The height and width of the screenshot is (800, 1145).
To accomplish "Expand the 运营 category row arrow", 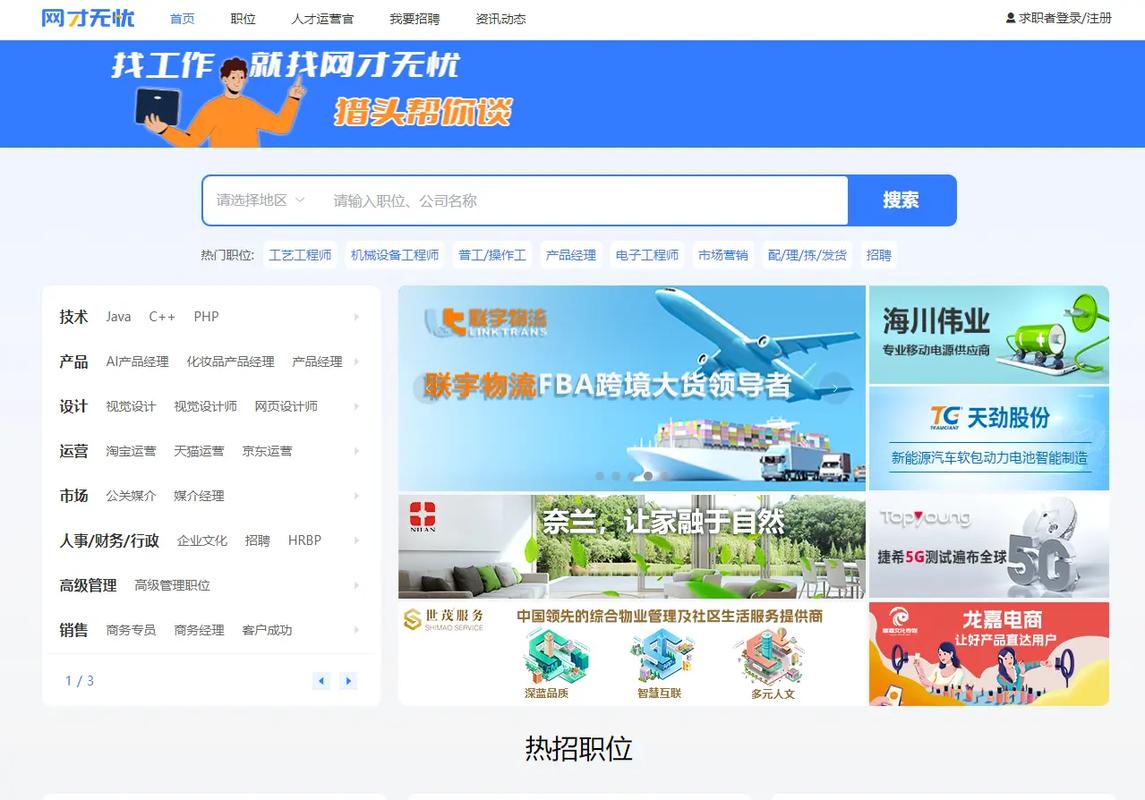I will tap(356, 451).
